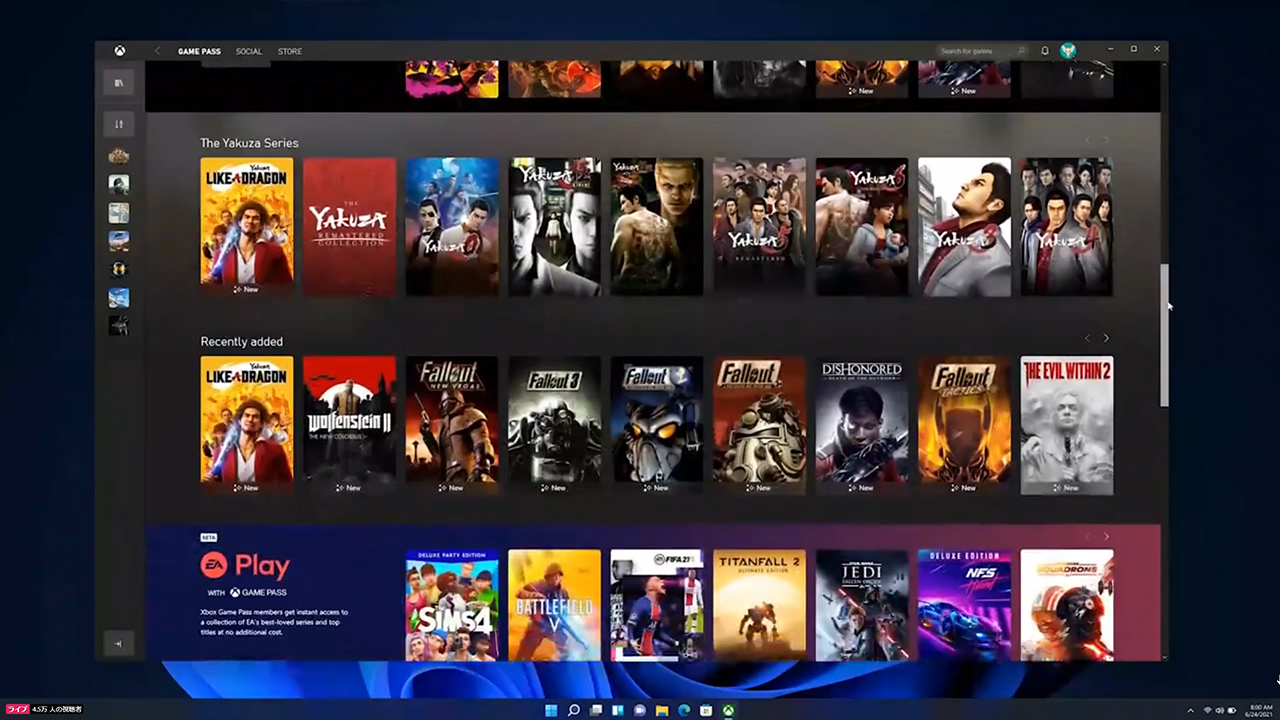Open the Widgets panel from the taskbar
Screen dimensions: 1280x720
618,711
